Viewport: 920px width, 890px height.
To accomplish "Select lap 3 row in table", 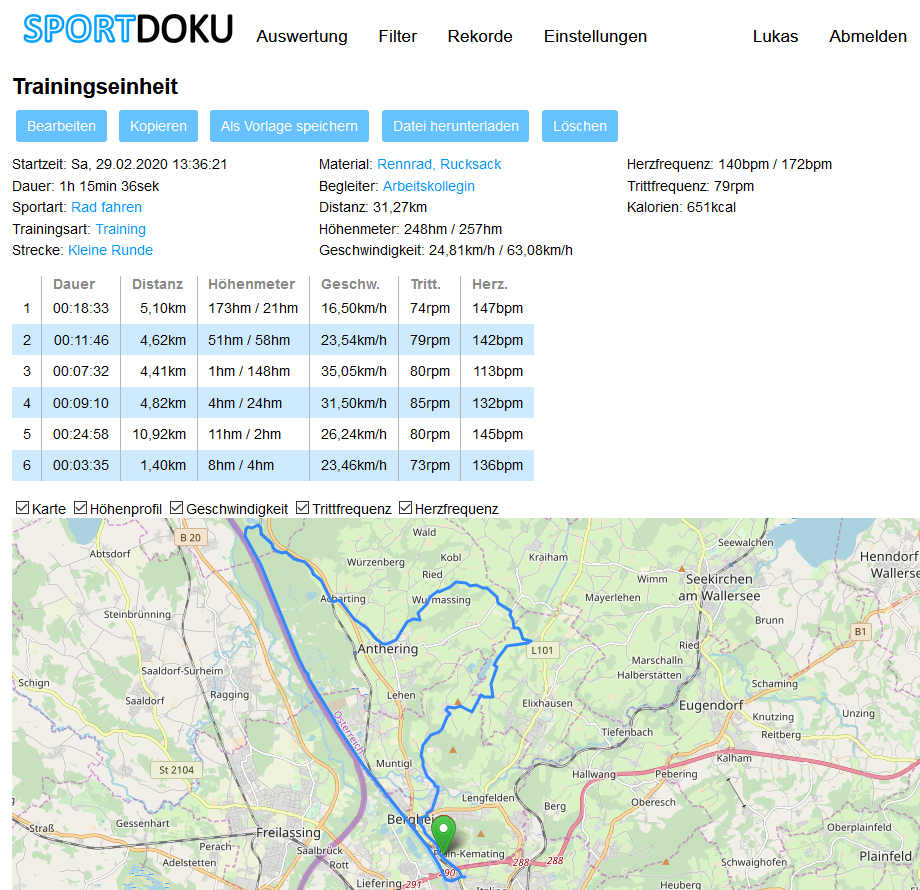I will [x=272, y=372].
